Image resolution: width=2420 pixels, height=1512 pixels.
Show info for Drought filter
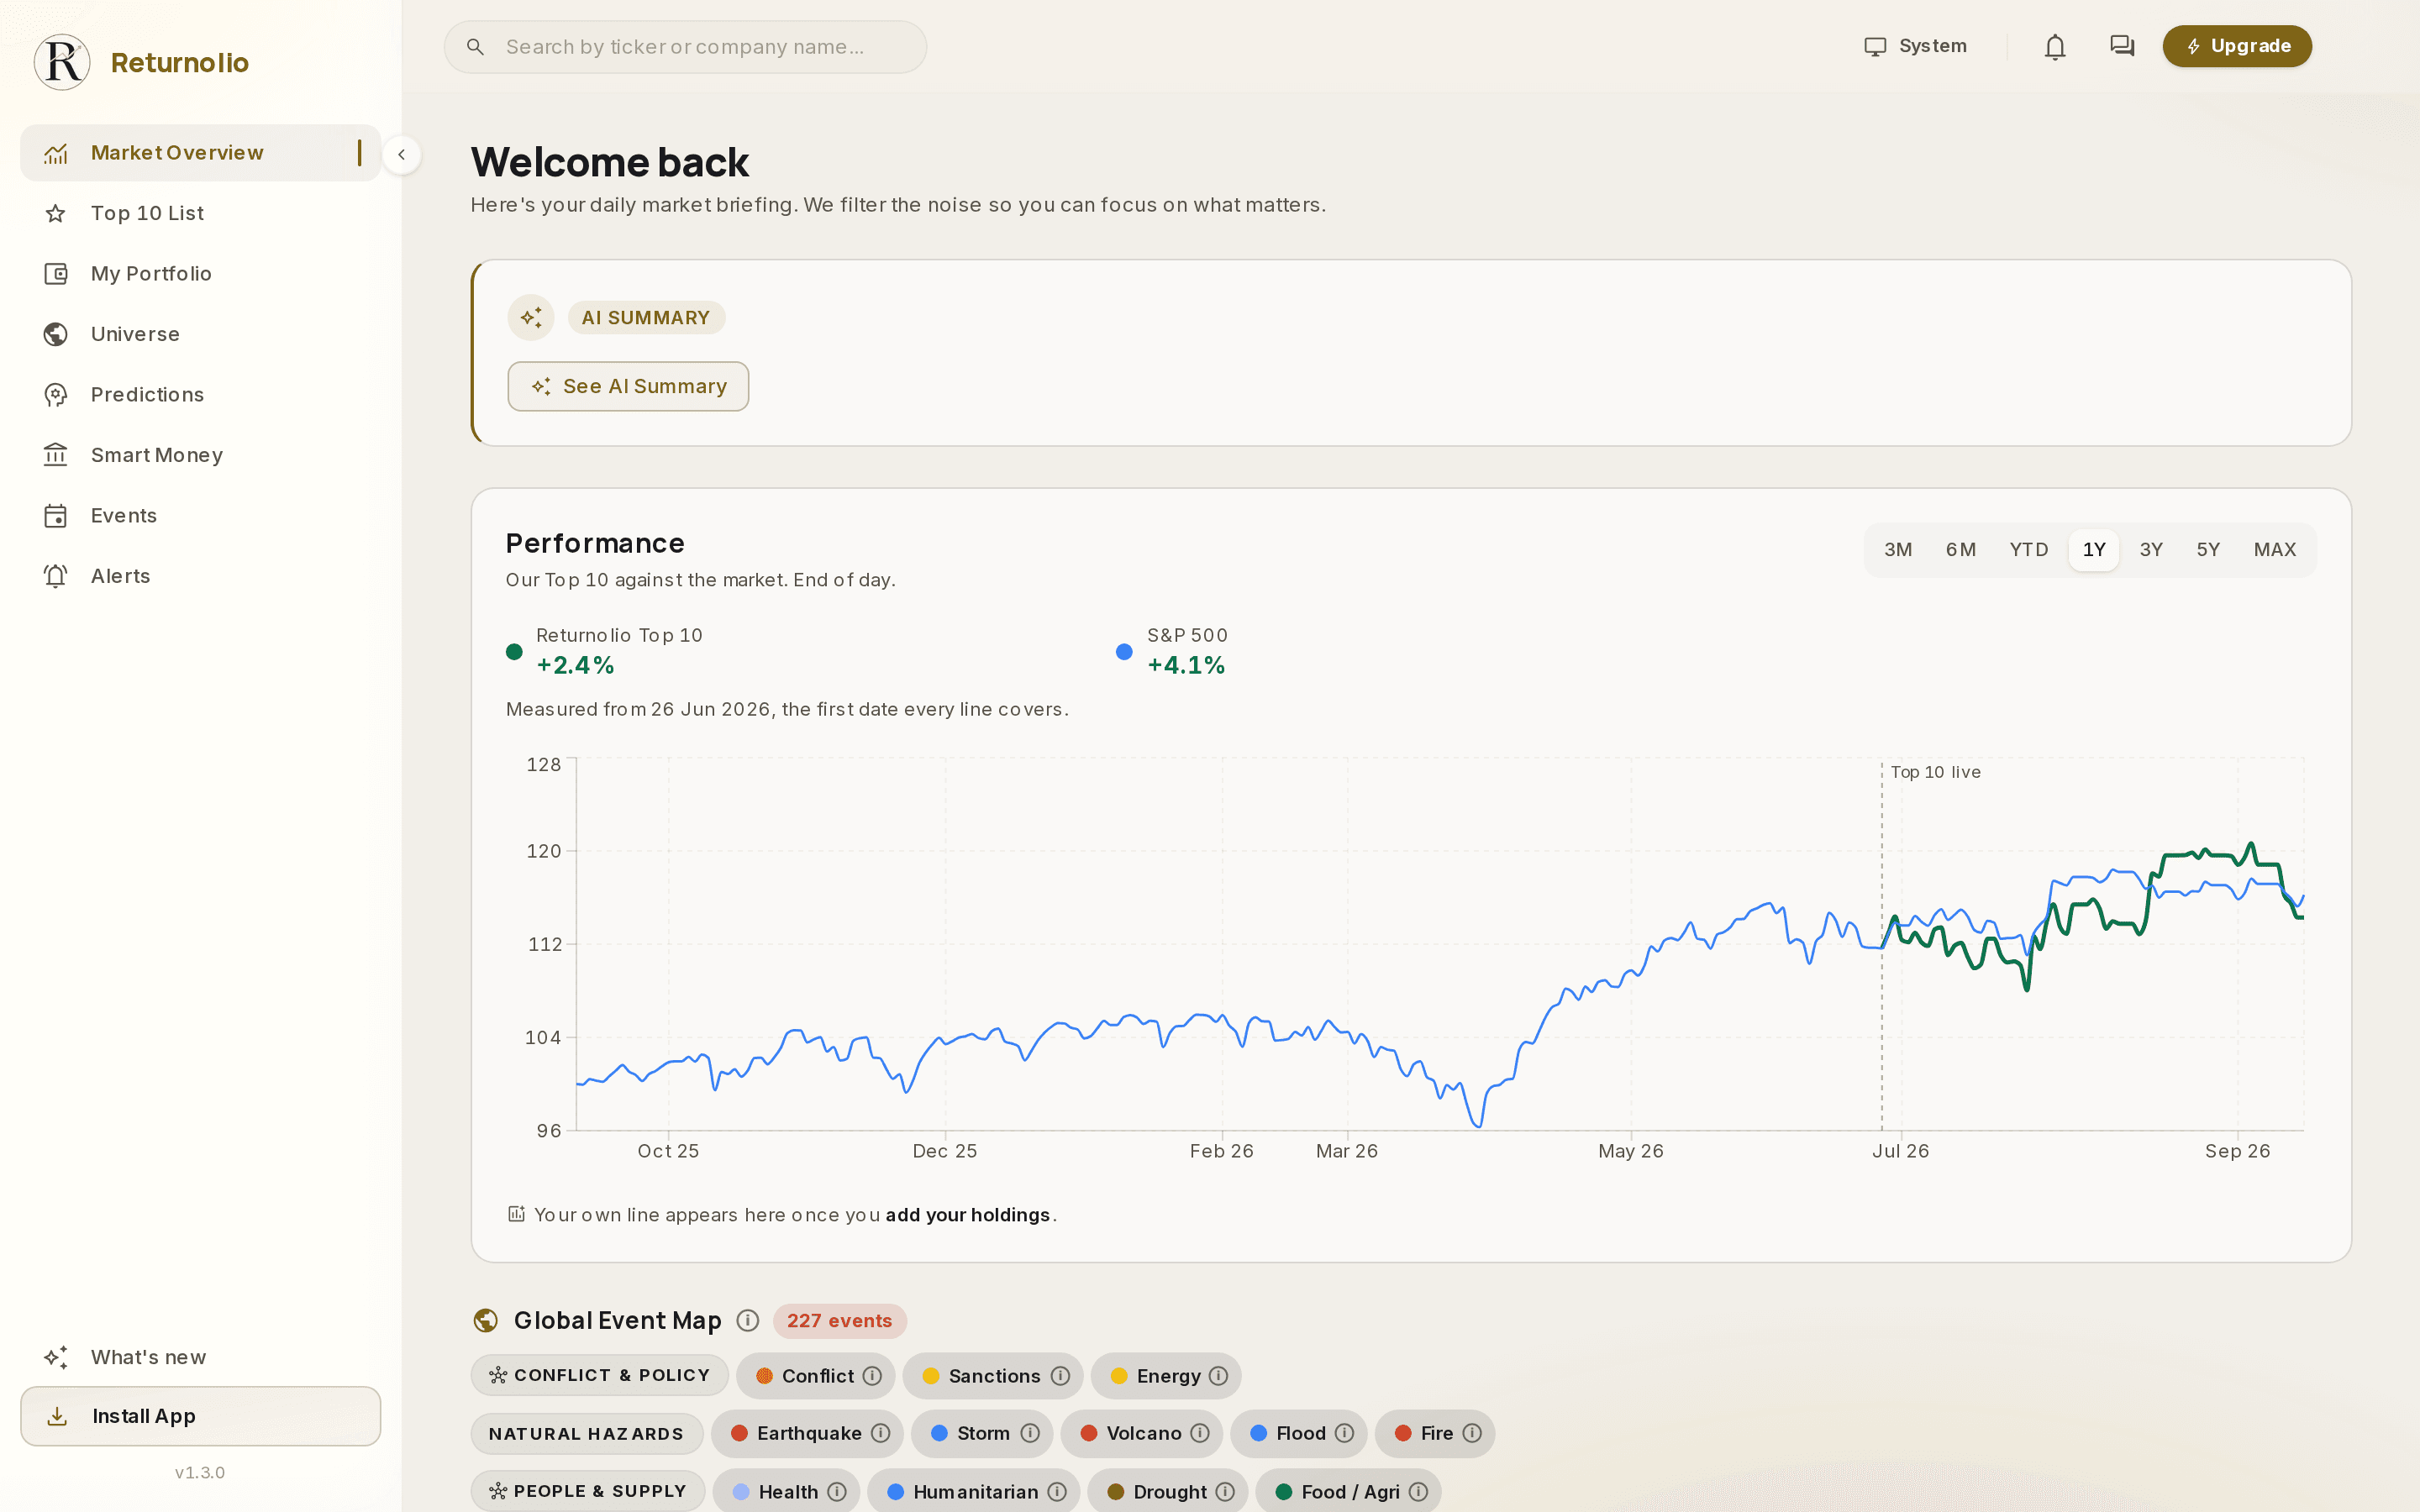pos(1225,1491)
